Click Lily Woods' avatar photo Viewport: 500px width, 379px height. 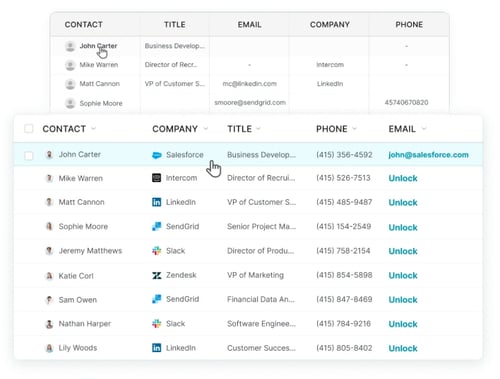coord(49,348)
